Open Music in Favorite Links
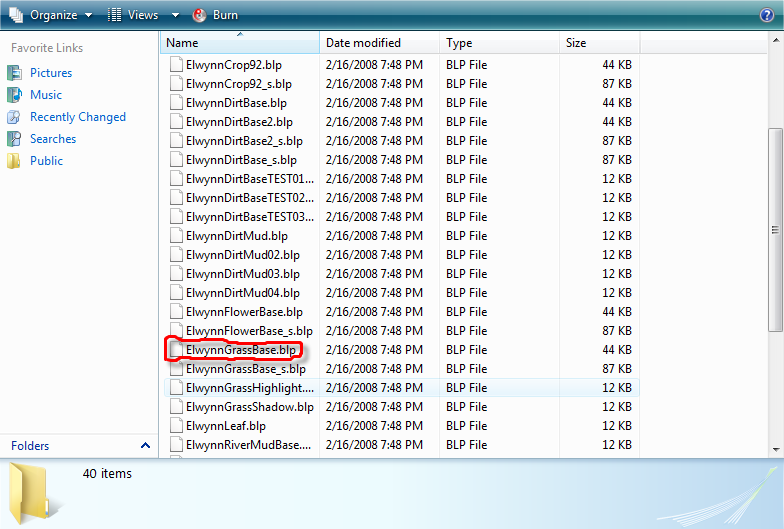This screenshot has width=784, height=529. [46, 95]
